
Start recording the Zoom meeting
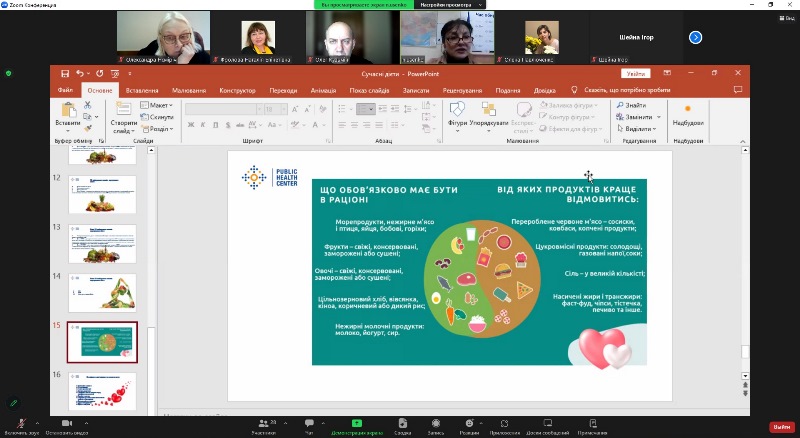tap(435, 423)
